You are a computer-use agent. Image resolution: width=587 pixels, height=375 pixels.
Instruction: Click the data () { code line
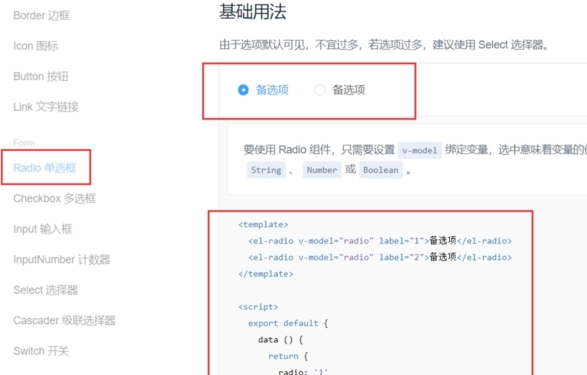281,340
